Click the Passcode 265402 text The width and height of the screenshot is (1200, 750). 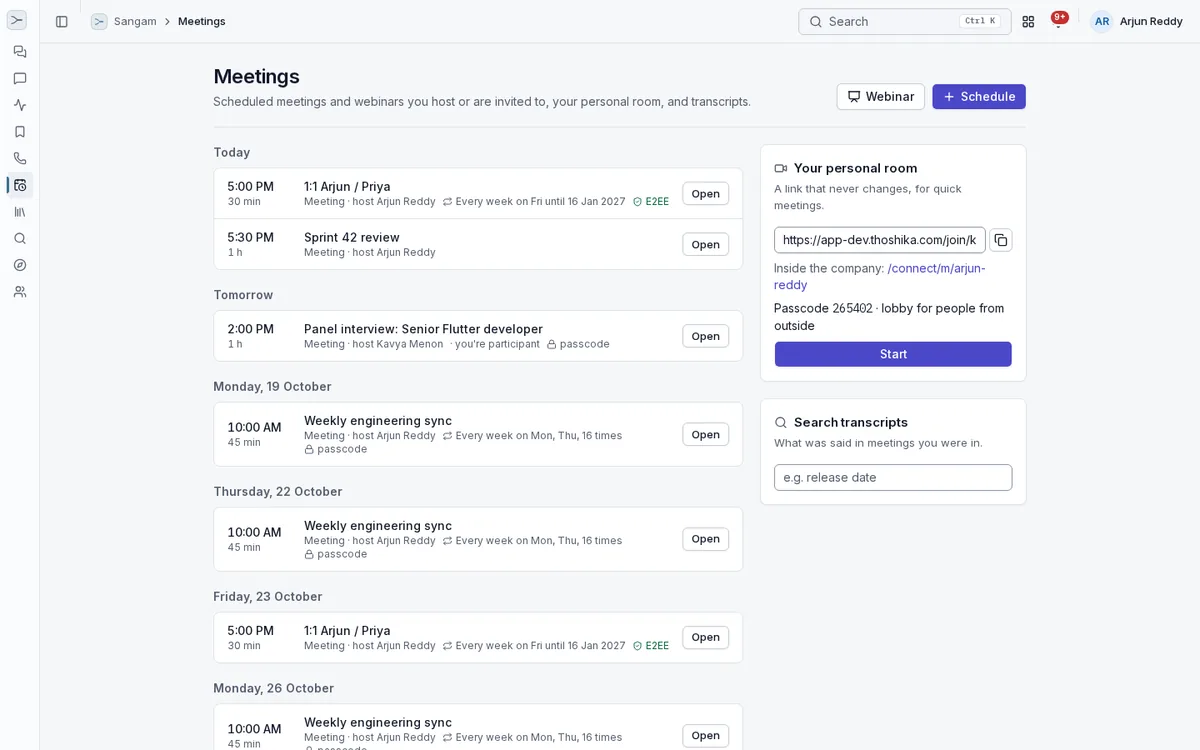(823, 308)
